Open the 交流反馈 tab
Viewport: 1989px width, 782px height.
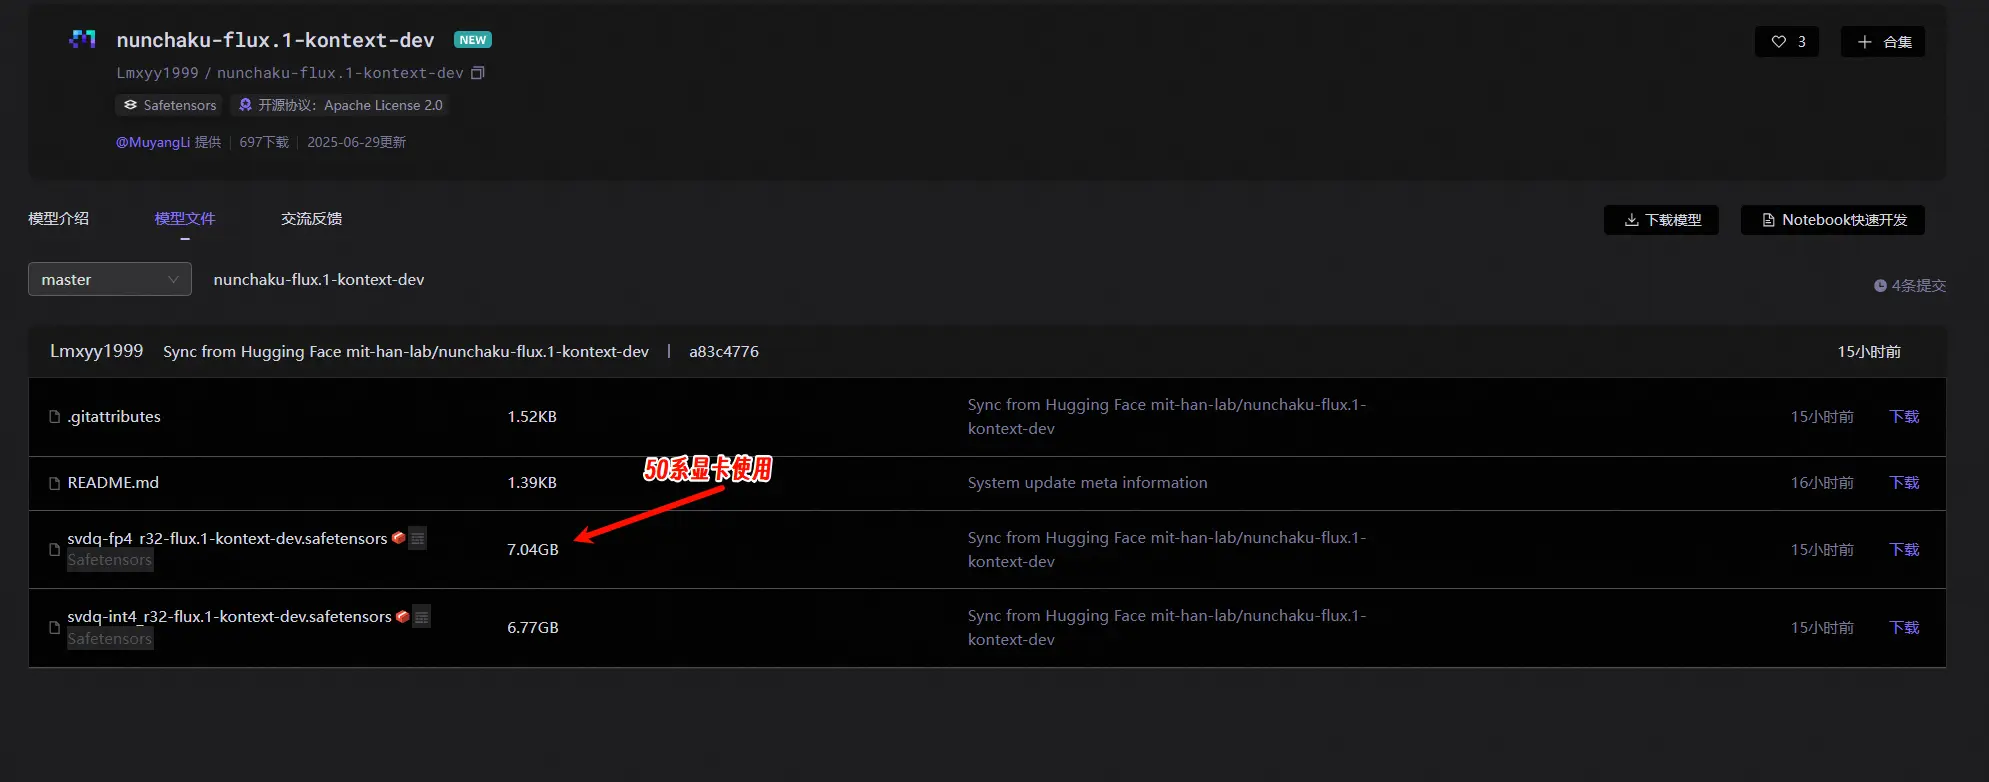[x=311, y=219]
